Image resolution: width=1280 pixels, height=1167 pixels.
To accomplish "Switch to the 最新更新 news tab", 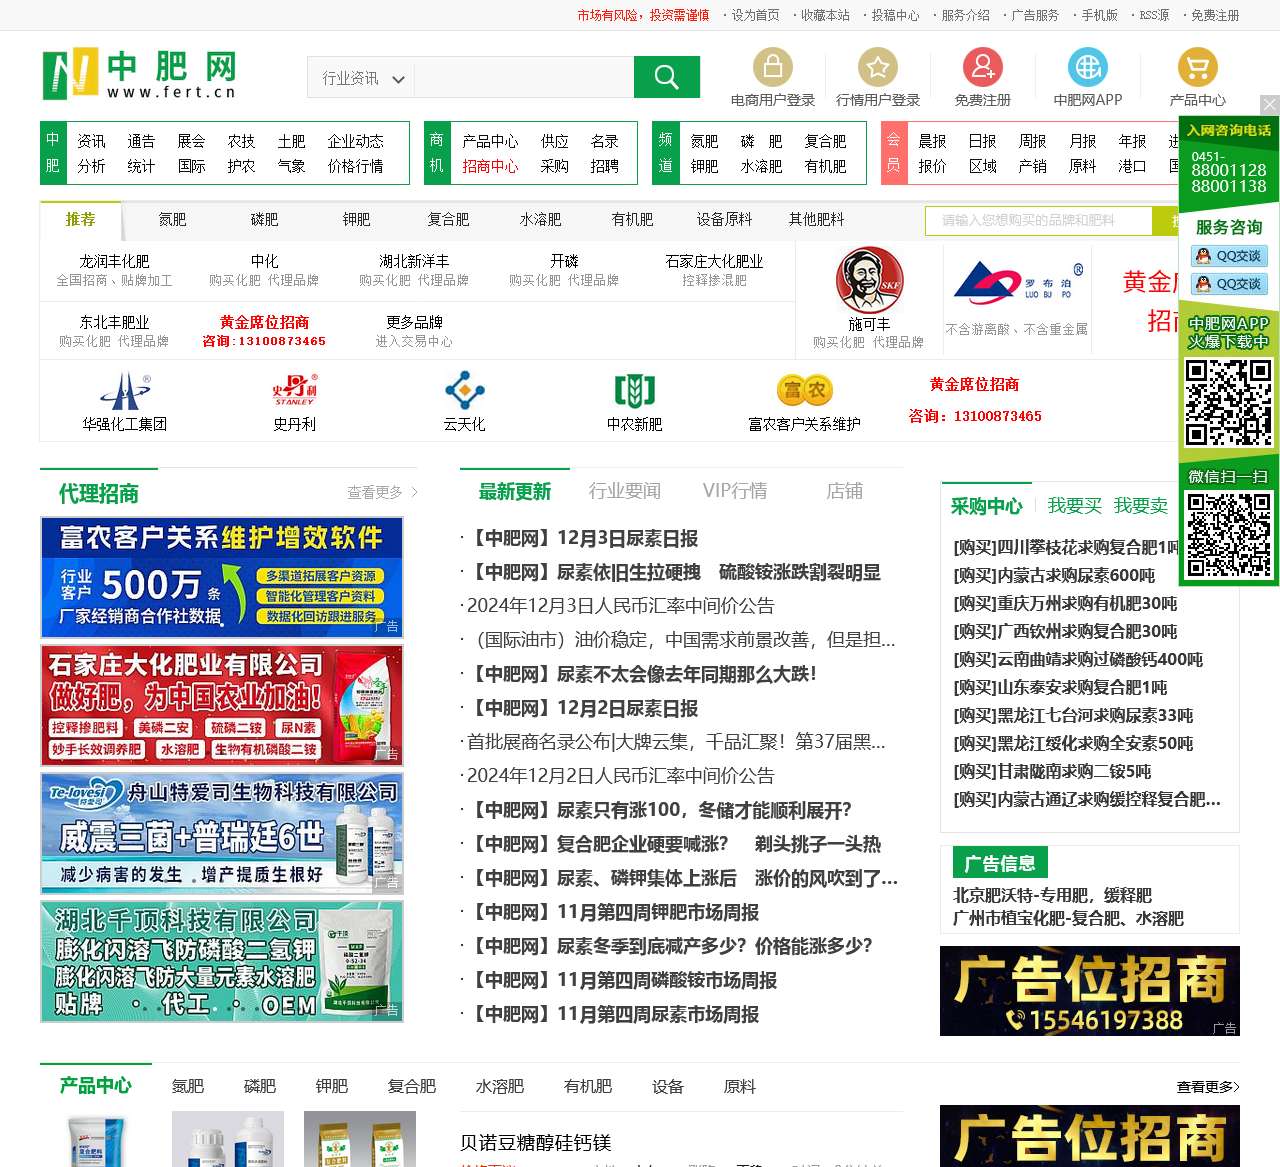I will coord(515,492).
